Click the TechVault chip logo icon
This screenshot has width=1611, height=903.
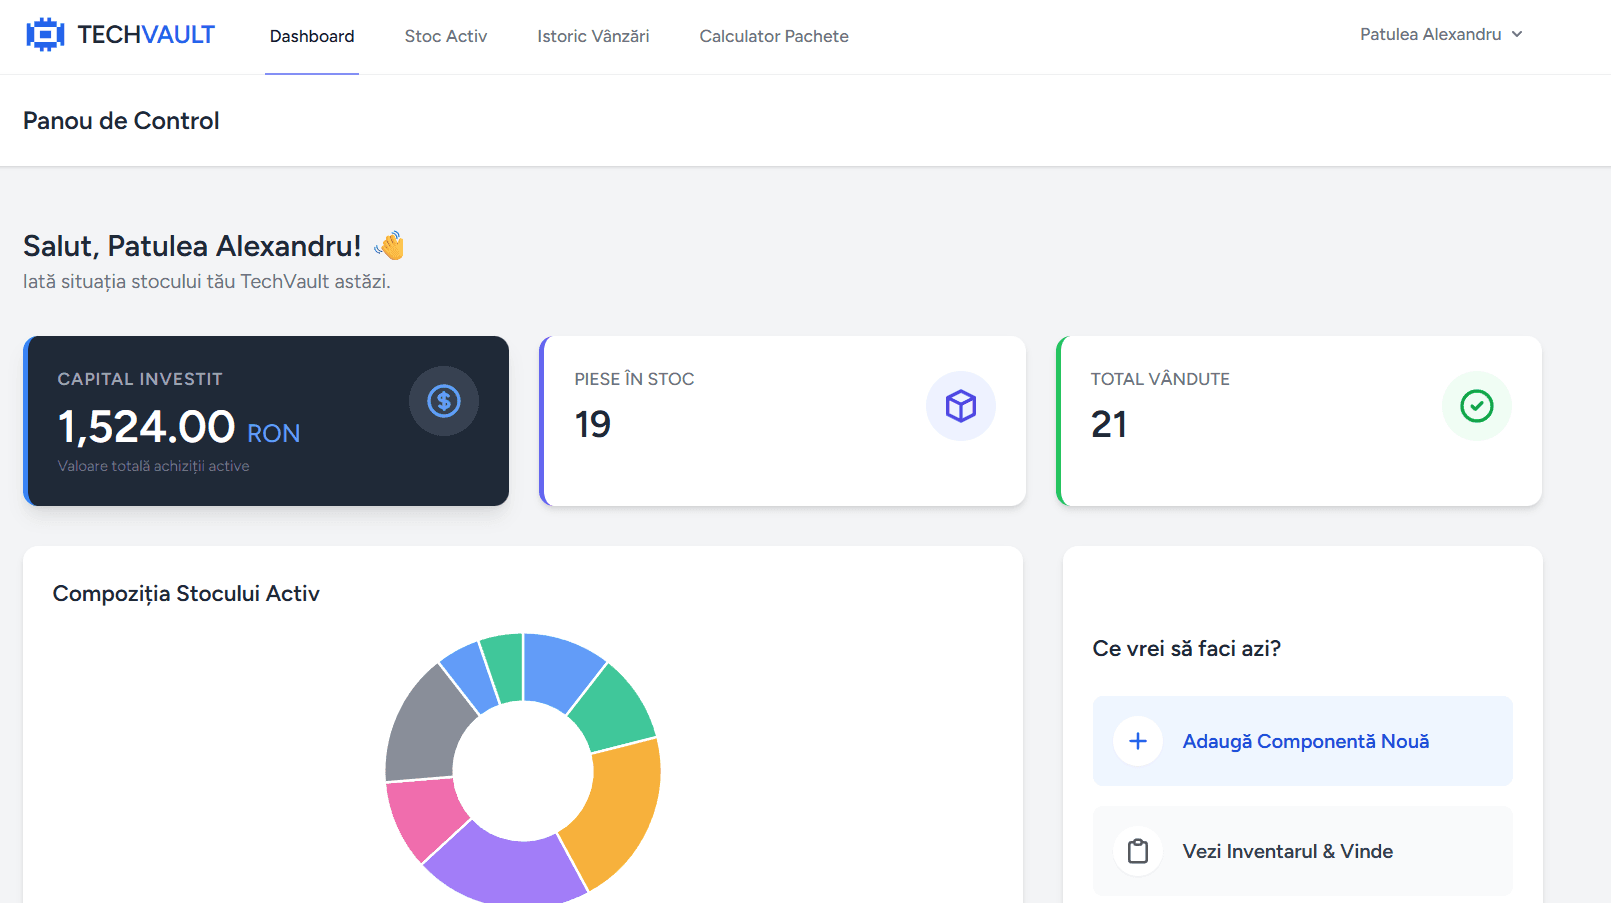[45, 35]
